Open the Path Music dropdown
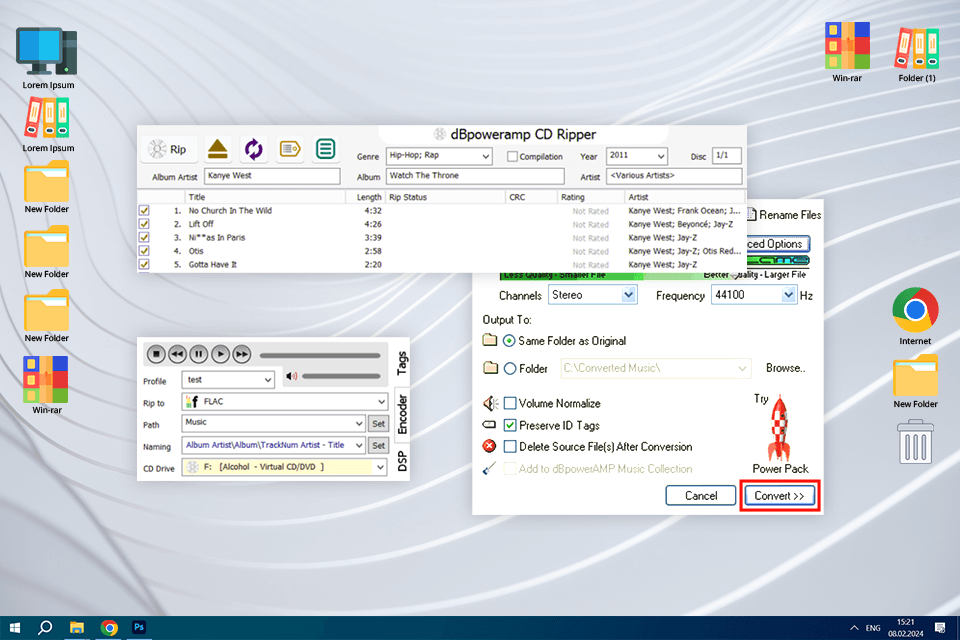Screen dimensions: 960x640 point(359,423)
